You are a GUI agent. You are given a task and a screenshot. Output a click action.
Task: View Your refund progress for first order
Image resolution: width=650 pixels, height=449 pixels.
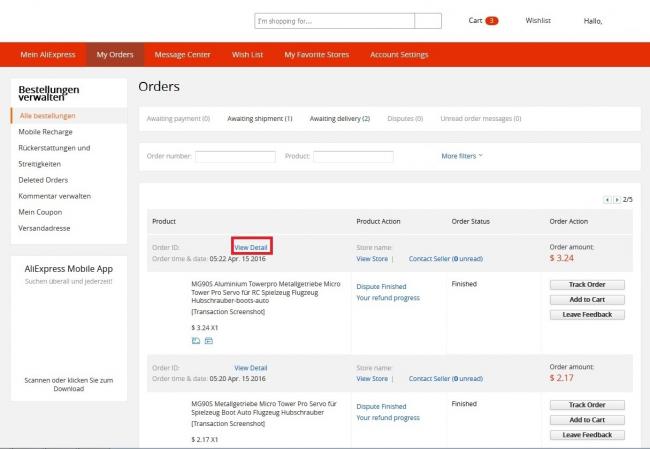388,298
